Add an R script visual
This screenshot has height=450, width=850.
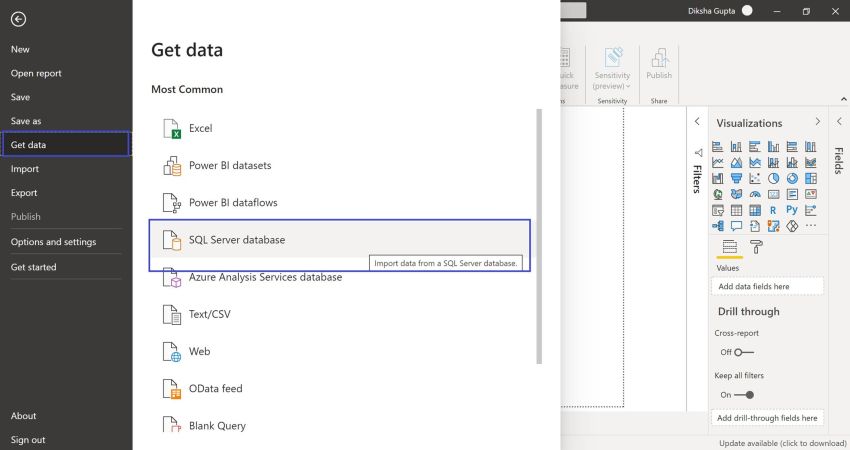tap(773, 210)
